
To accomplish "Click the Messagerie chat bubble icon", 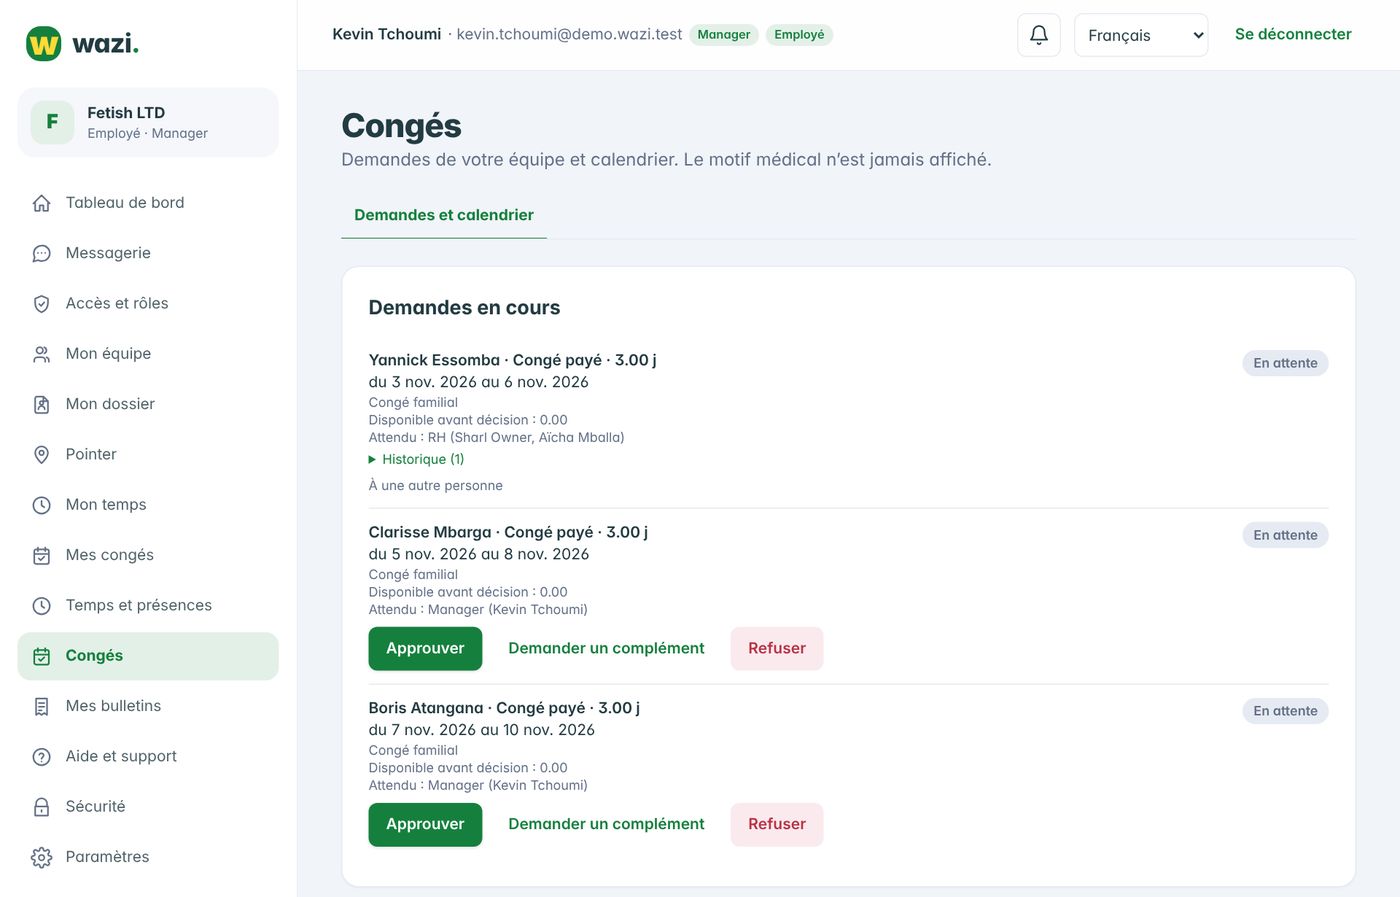I will (x=41, y=253).
